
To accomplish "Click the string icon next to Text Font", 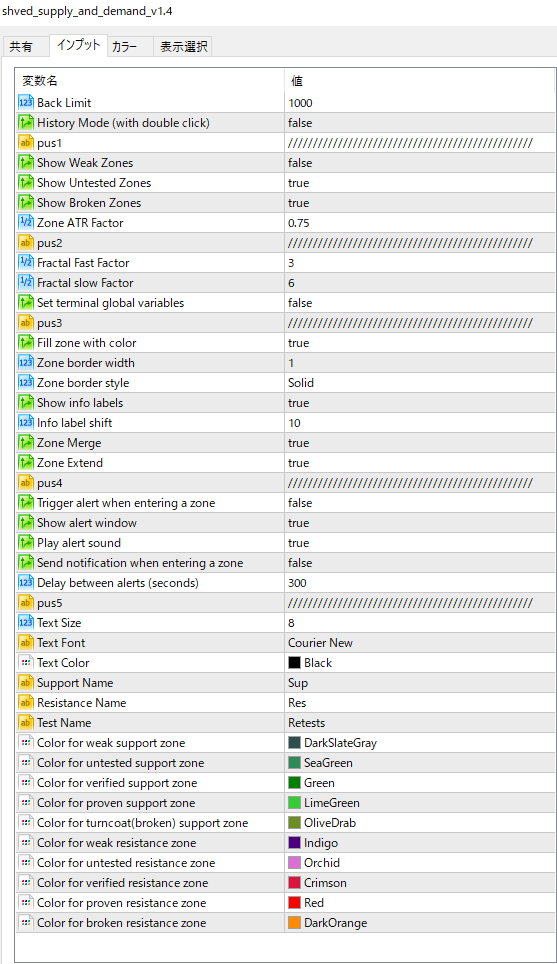I will pos(26,642).
